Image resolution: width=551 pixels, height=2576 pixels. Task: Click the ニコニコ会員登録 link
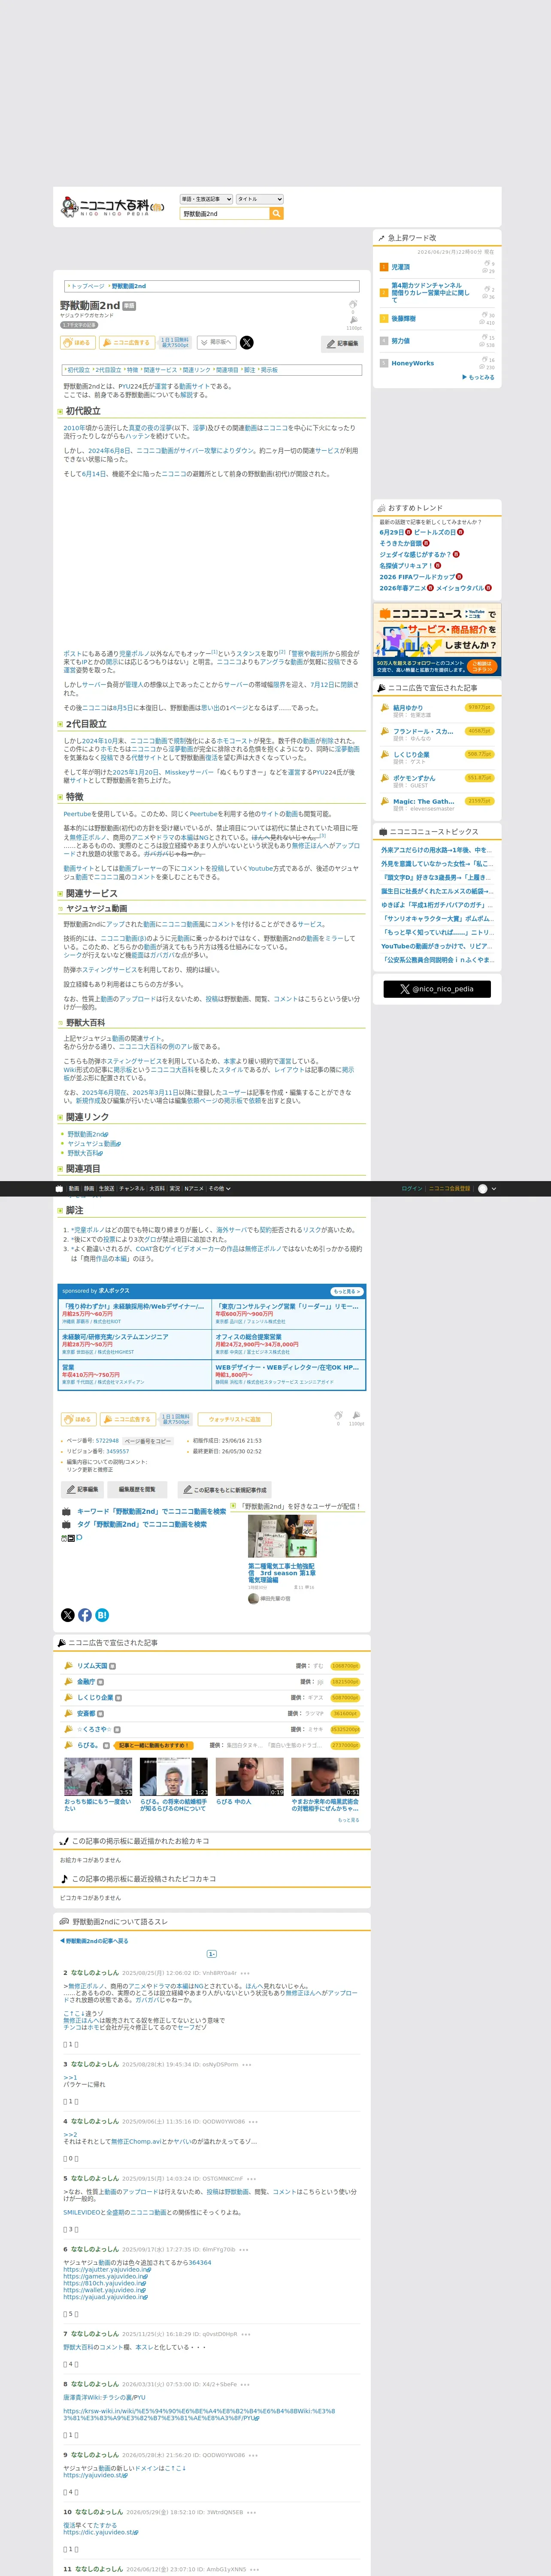point(450,1189)
